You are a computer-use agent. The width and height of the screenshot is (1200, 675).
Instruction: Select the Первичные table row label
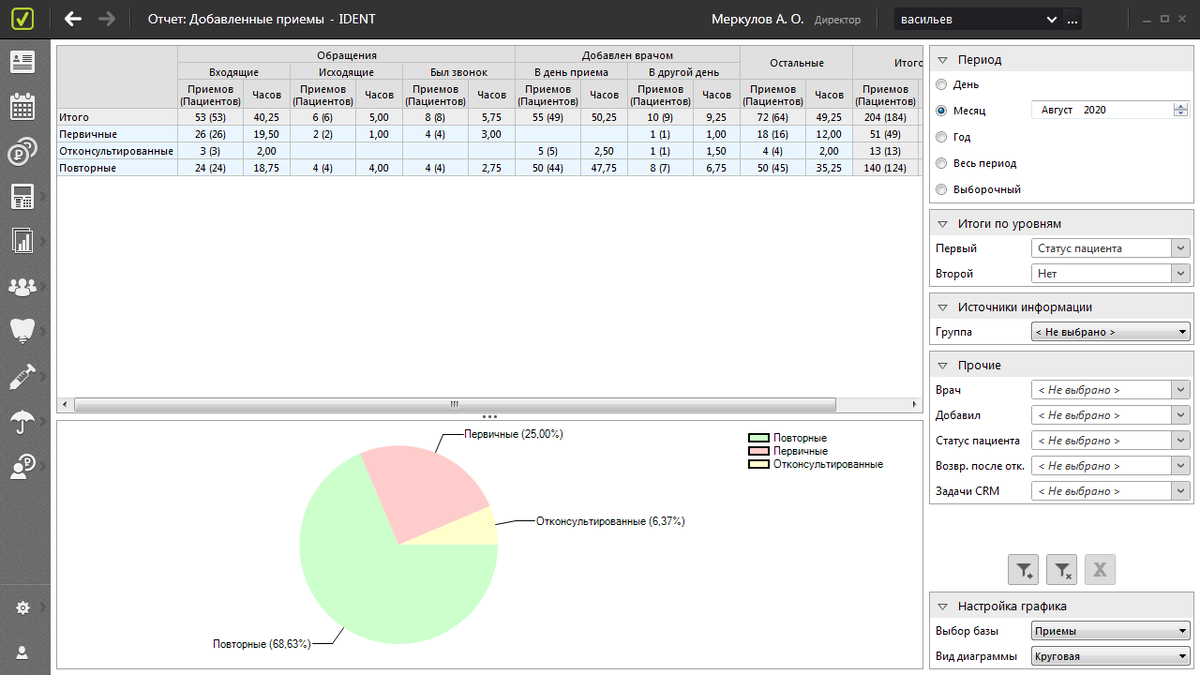[88, 134]
